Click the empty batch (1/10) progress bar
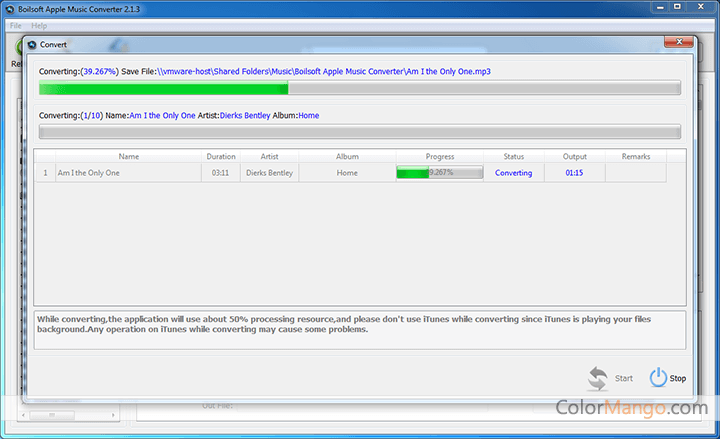Screen dimensions: 720x439 tap(359, 132)
